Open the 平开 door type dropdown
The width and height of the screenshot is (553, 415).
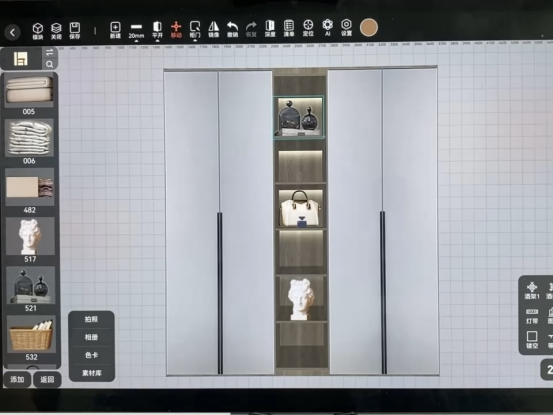[157, 30]
